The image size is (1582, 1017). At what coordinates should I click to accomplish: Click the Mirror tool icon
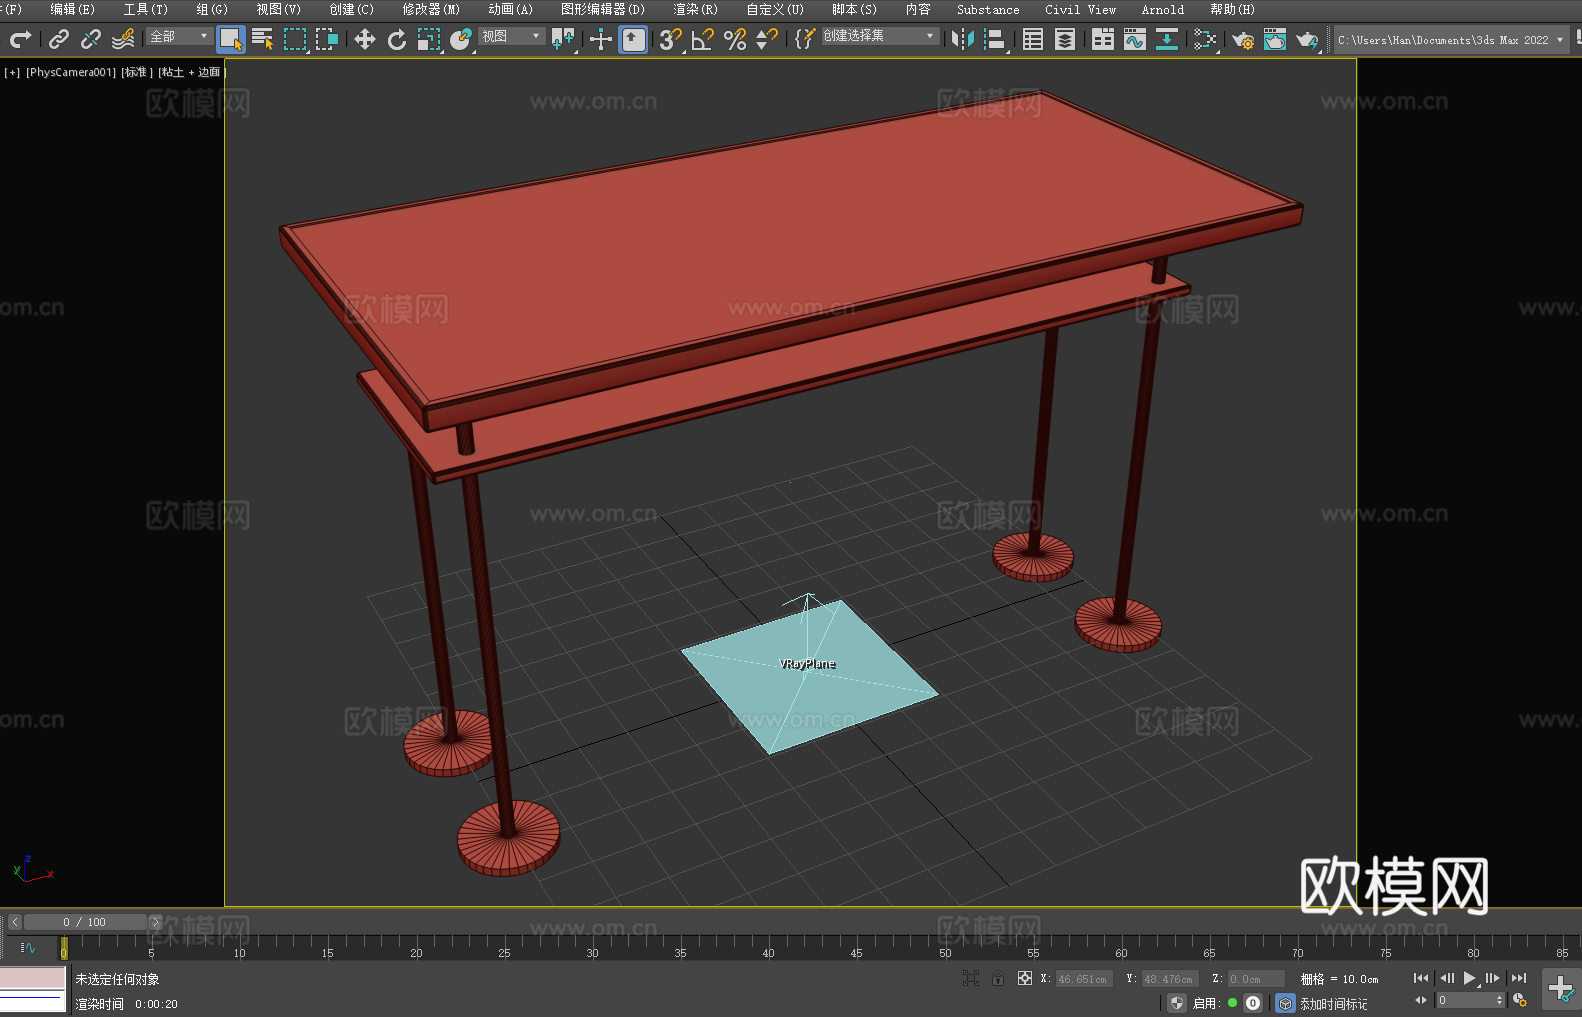[x=962, y=39]
